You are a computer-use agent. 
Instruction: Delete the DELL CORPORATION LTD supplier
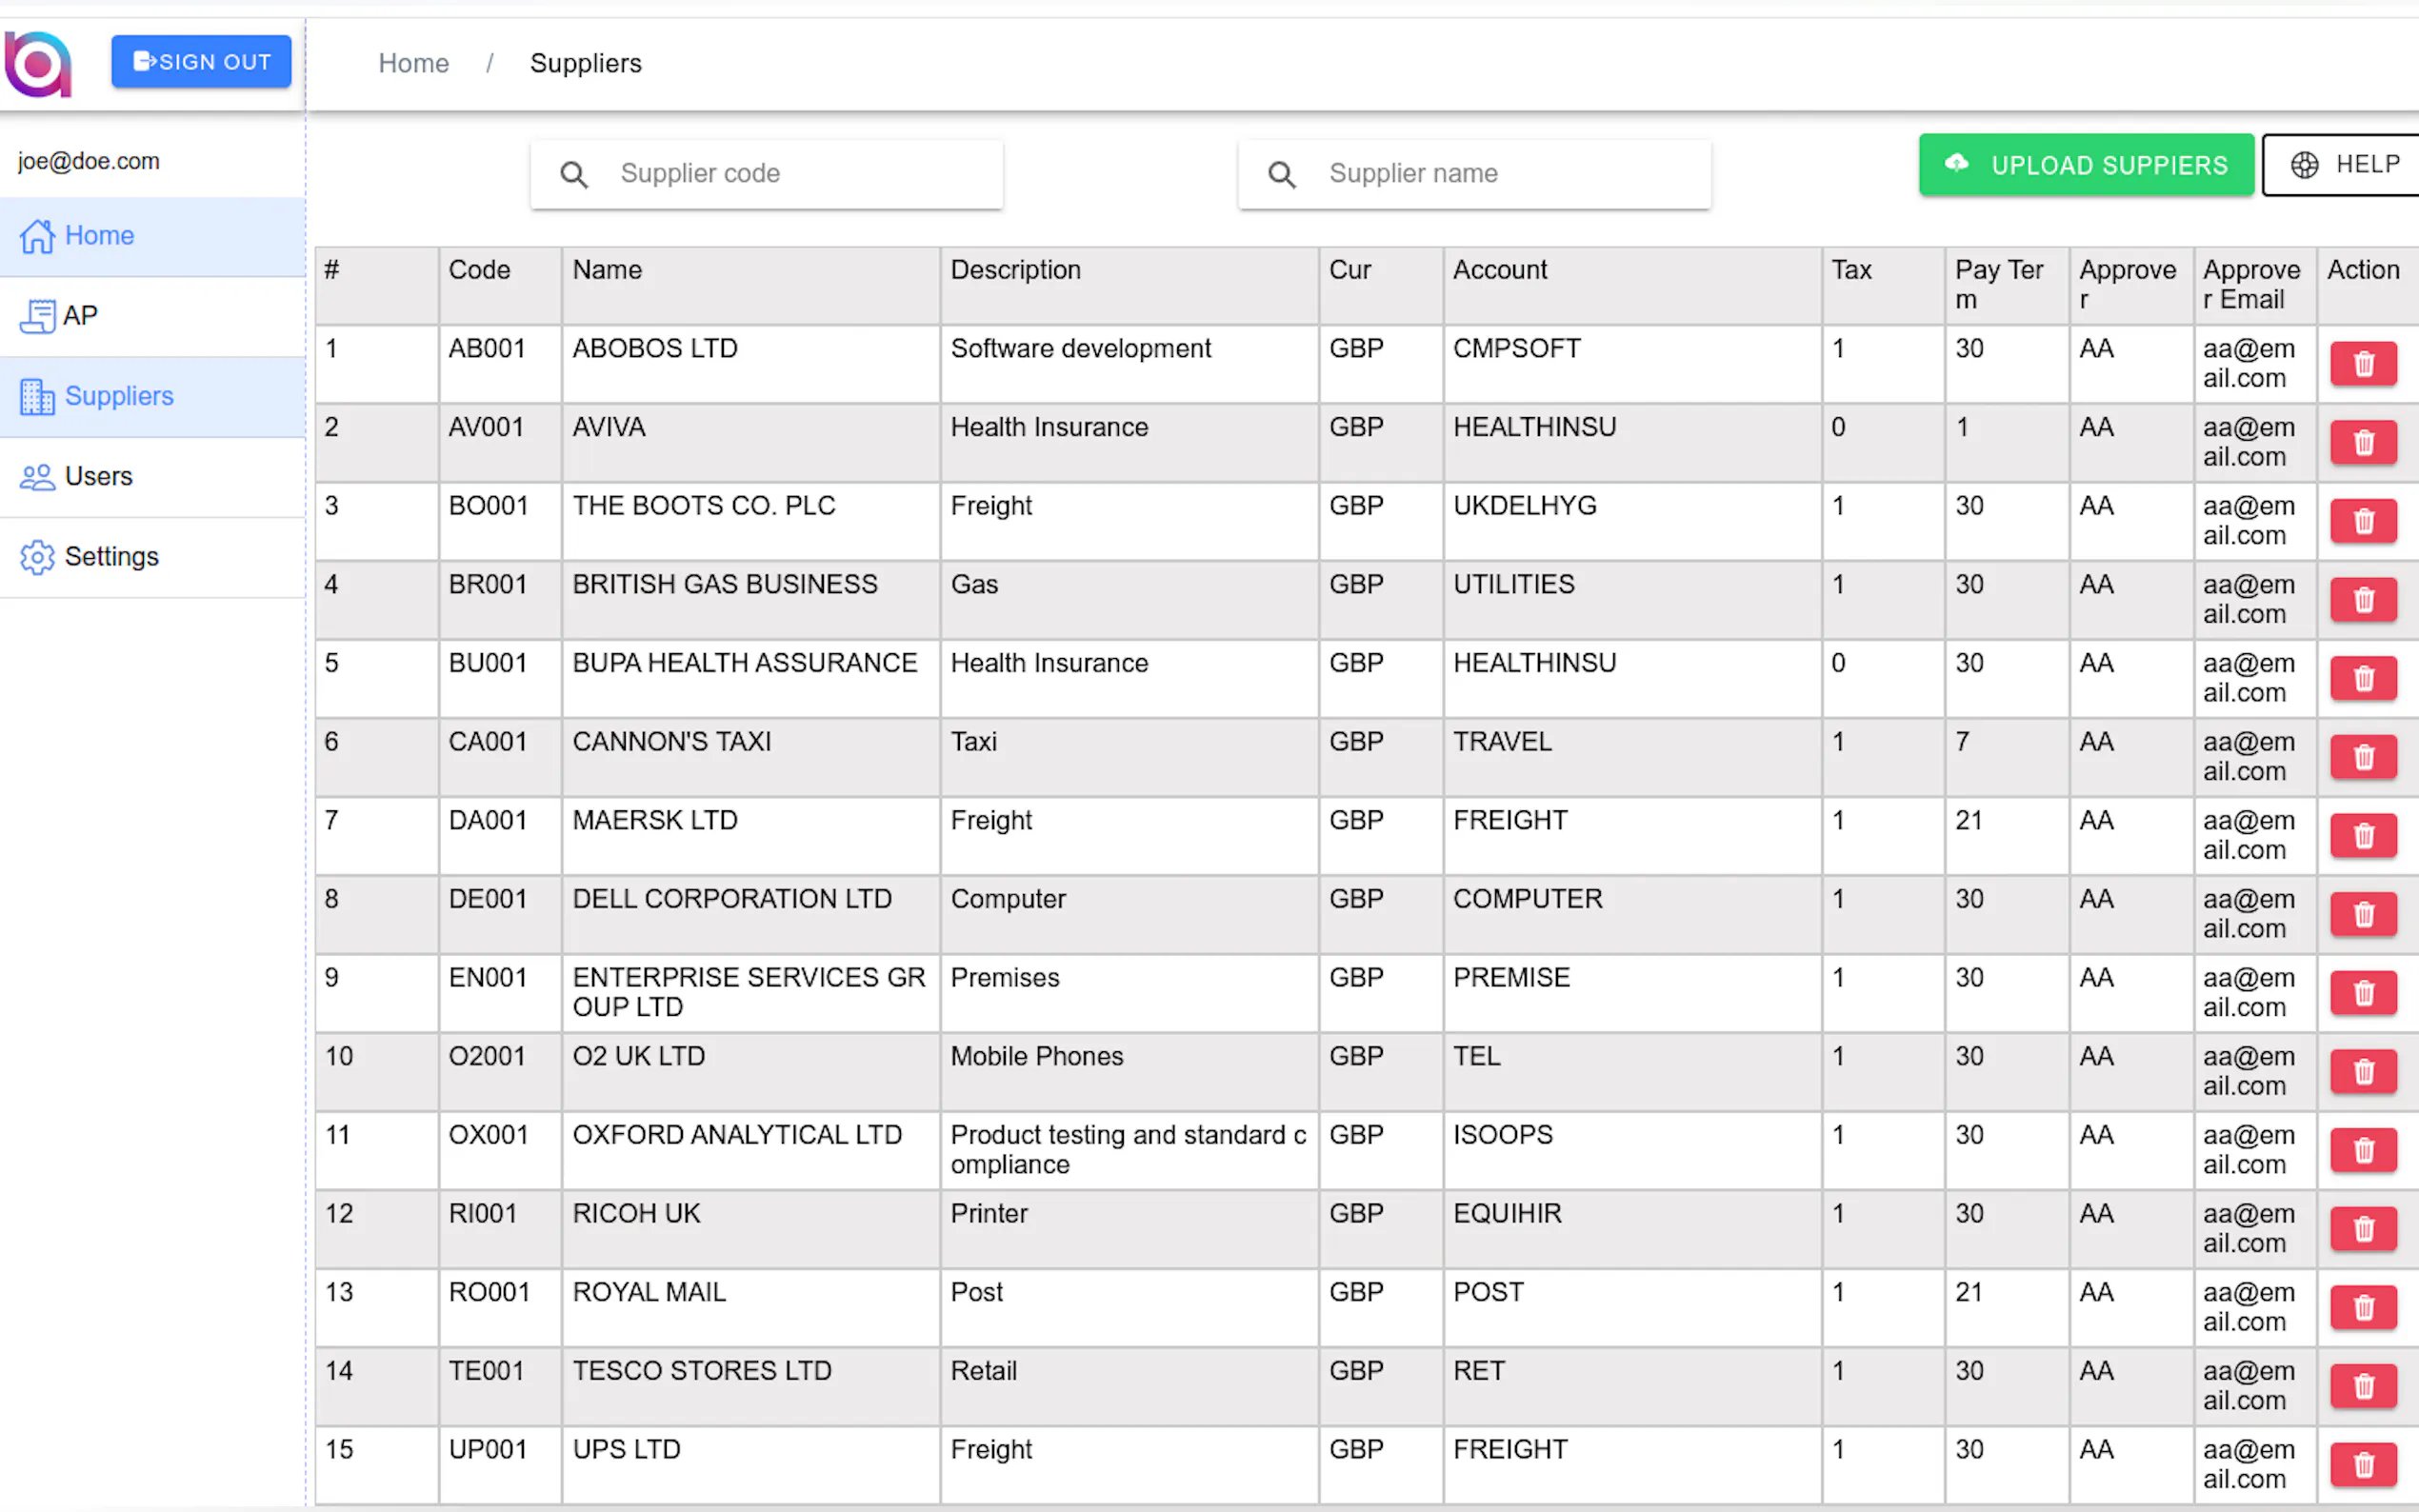pos(2363,915)
